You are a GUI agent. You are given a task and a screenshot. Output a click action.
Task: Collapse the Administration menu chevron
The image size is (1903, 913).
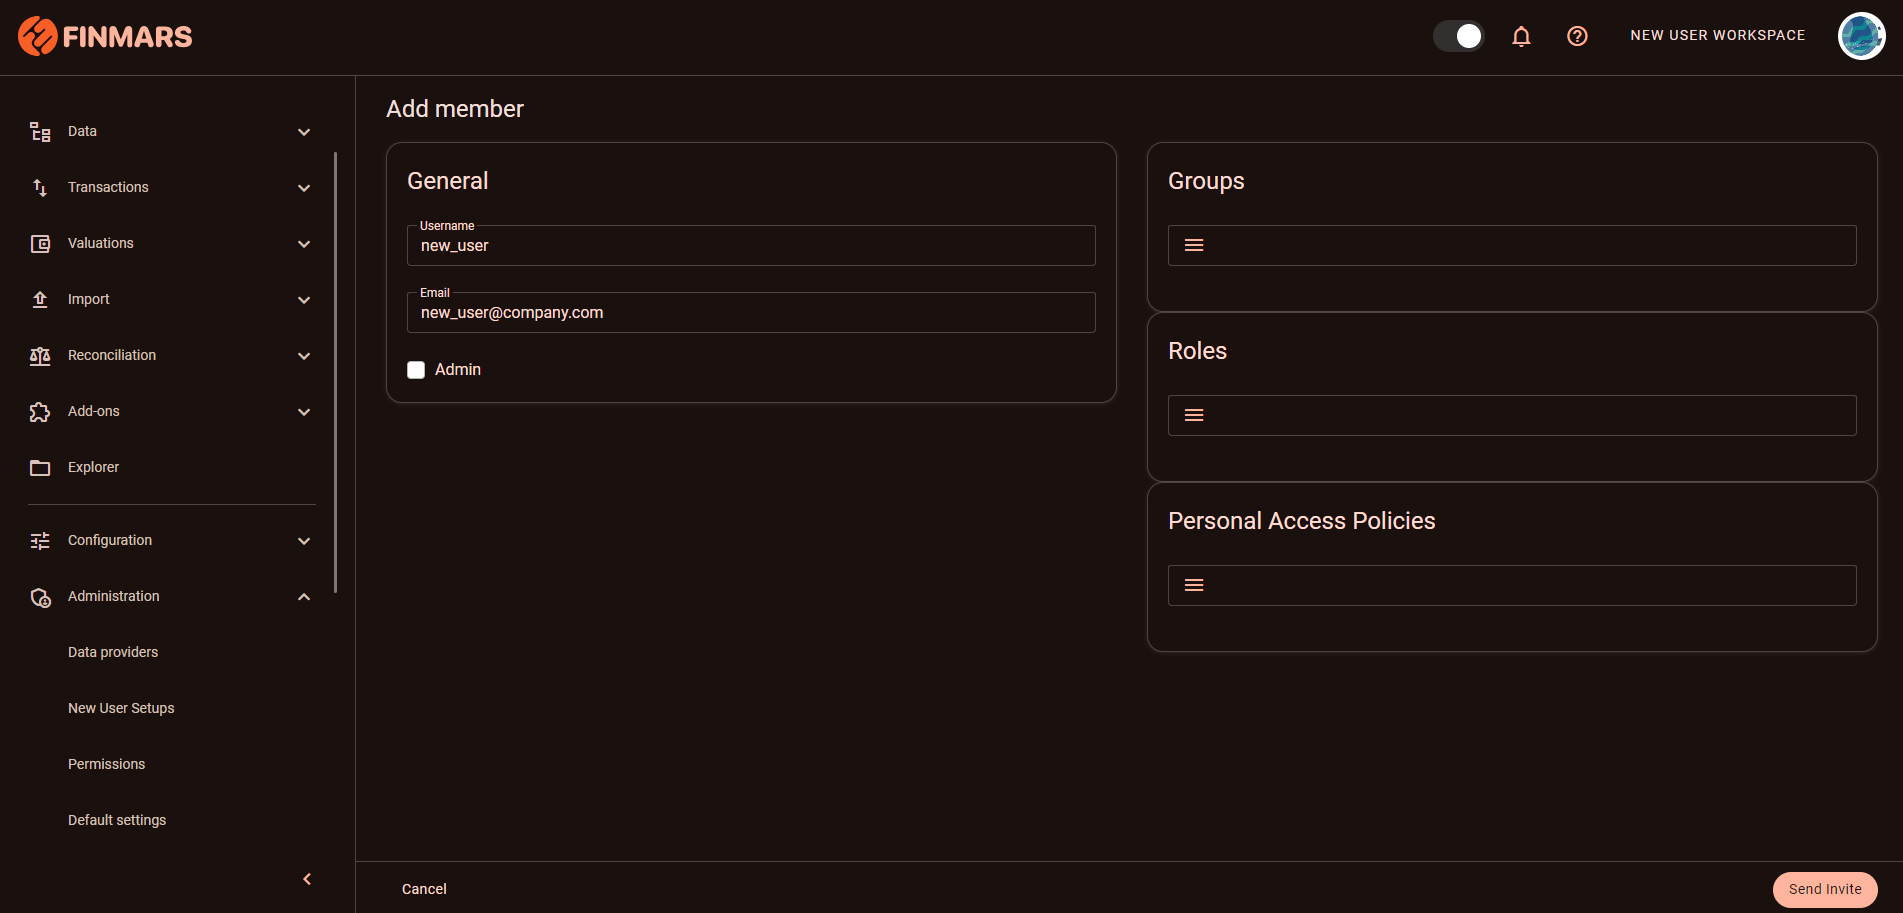[304, 597]
